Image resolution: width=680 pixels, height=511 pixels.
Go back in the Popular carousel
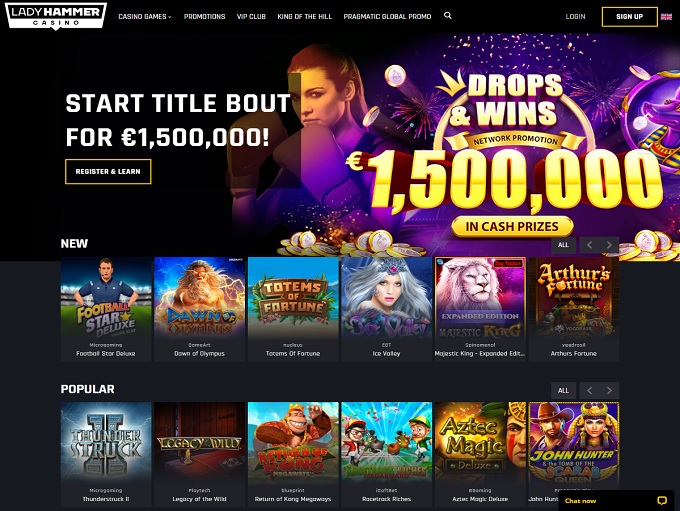tap(589, 390)
